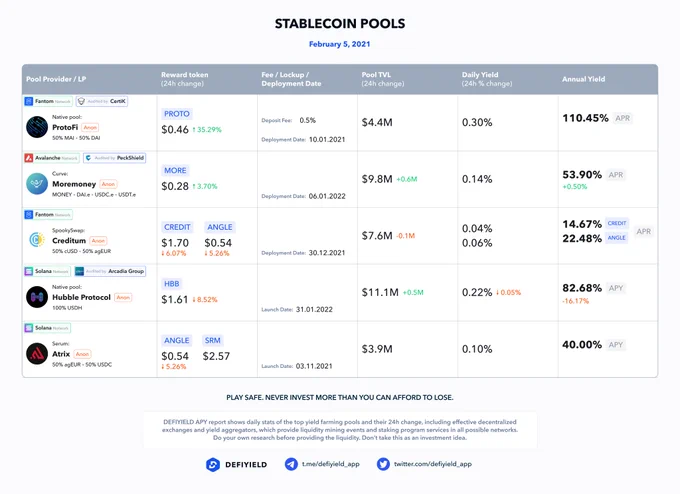This screenshot has height=494, width=680.
Task: Click Anon tag next to Hubble Protocol
Action: [x=123, y=298]
